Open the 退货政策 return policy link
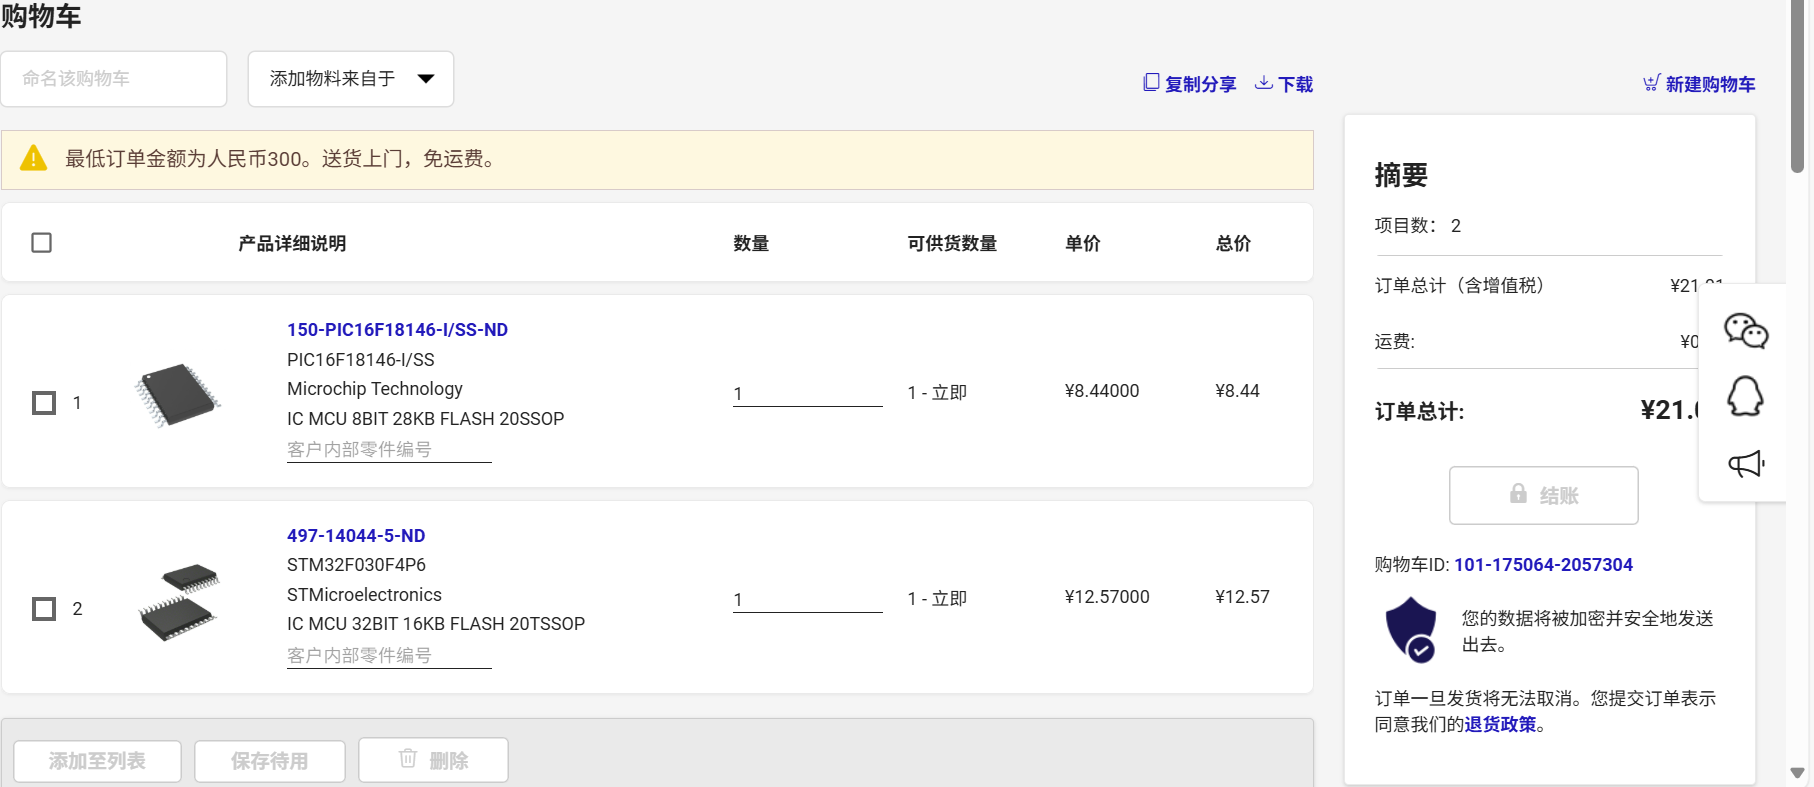This screenshot has height=787, width=1814. pos(1500,724)
